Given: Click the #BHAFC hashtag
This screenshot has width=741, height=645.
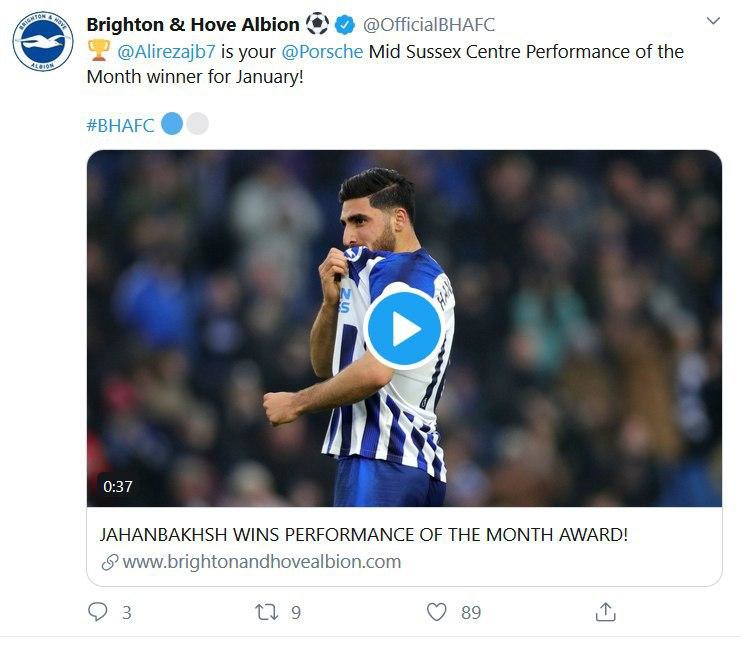Looking at the screenshot, I should pyautogui.click(x=120, y=125).
